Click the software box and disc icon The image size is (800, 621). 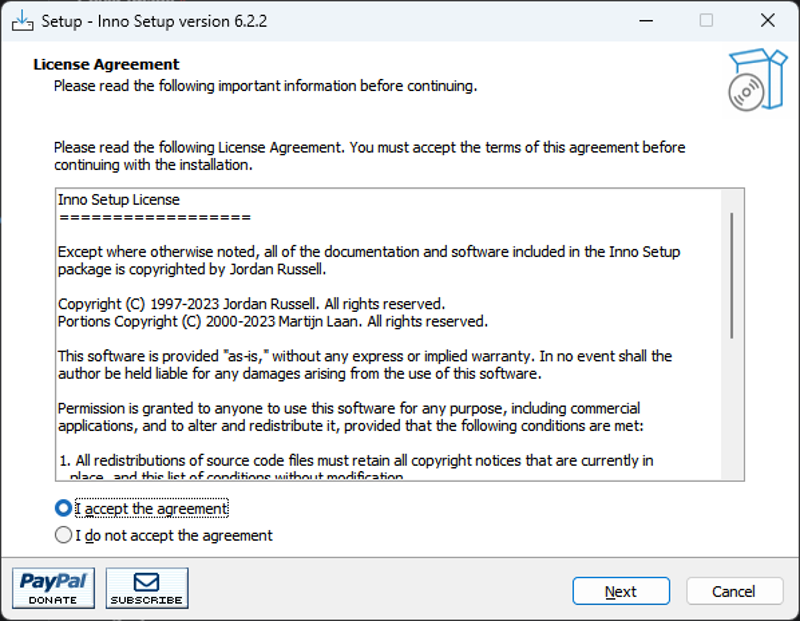[757, 80]
